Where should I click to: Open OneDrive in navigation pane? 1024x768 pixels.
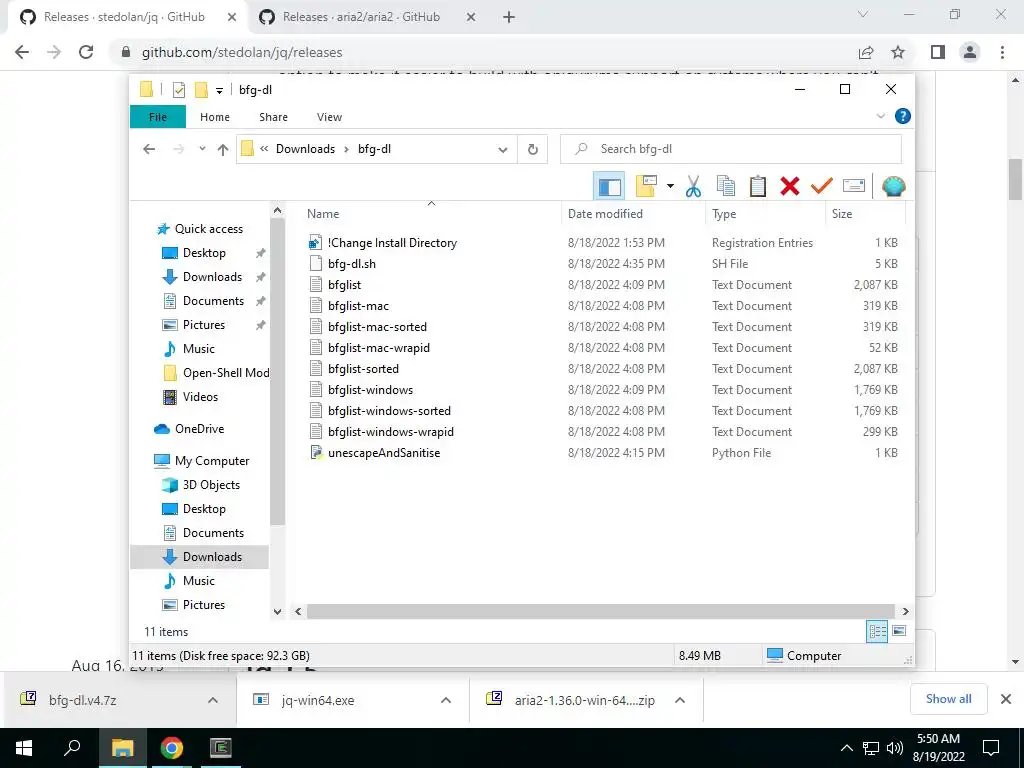199,429
